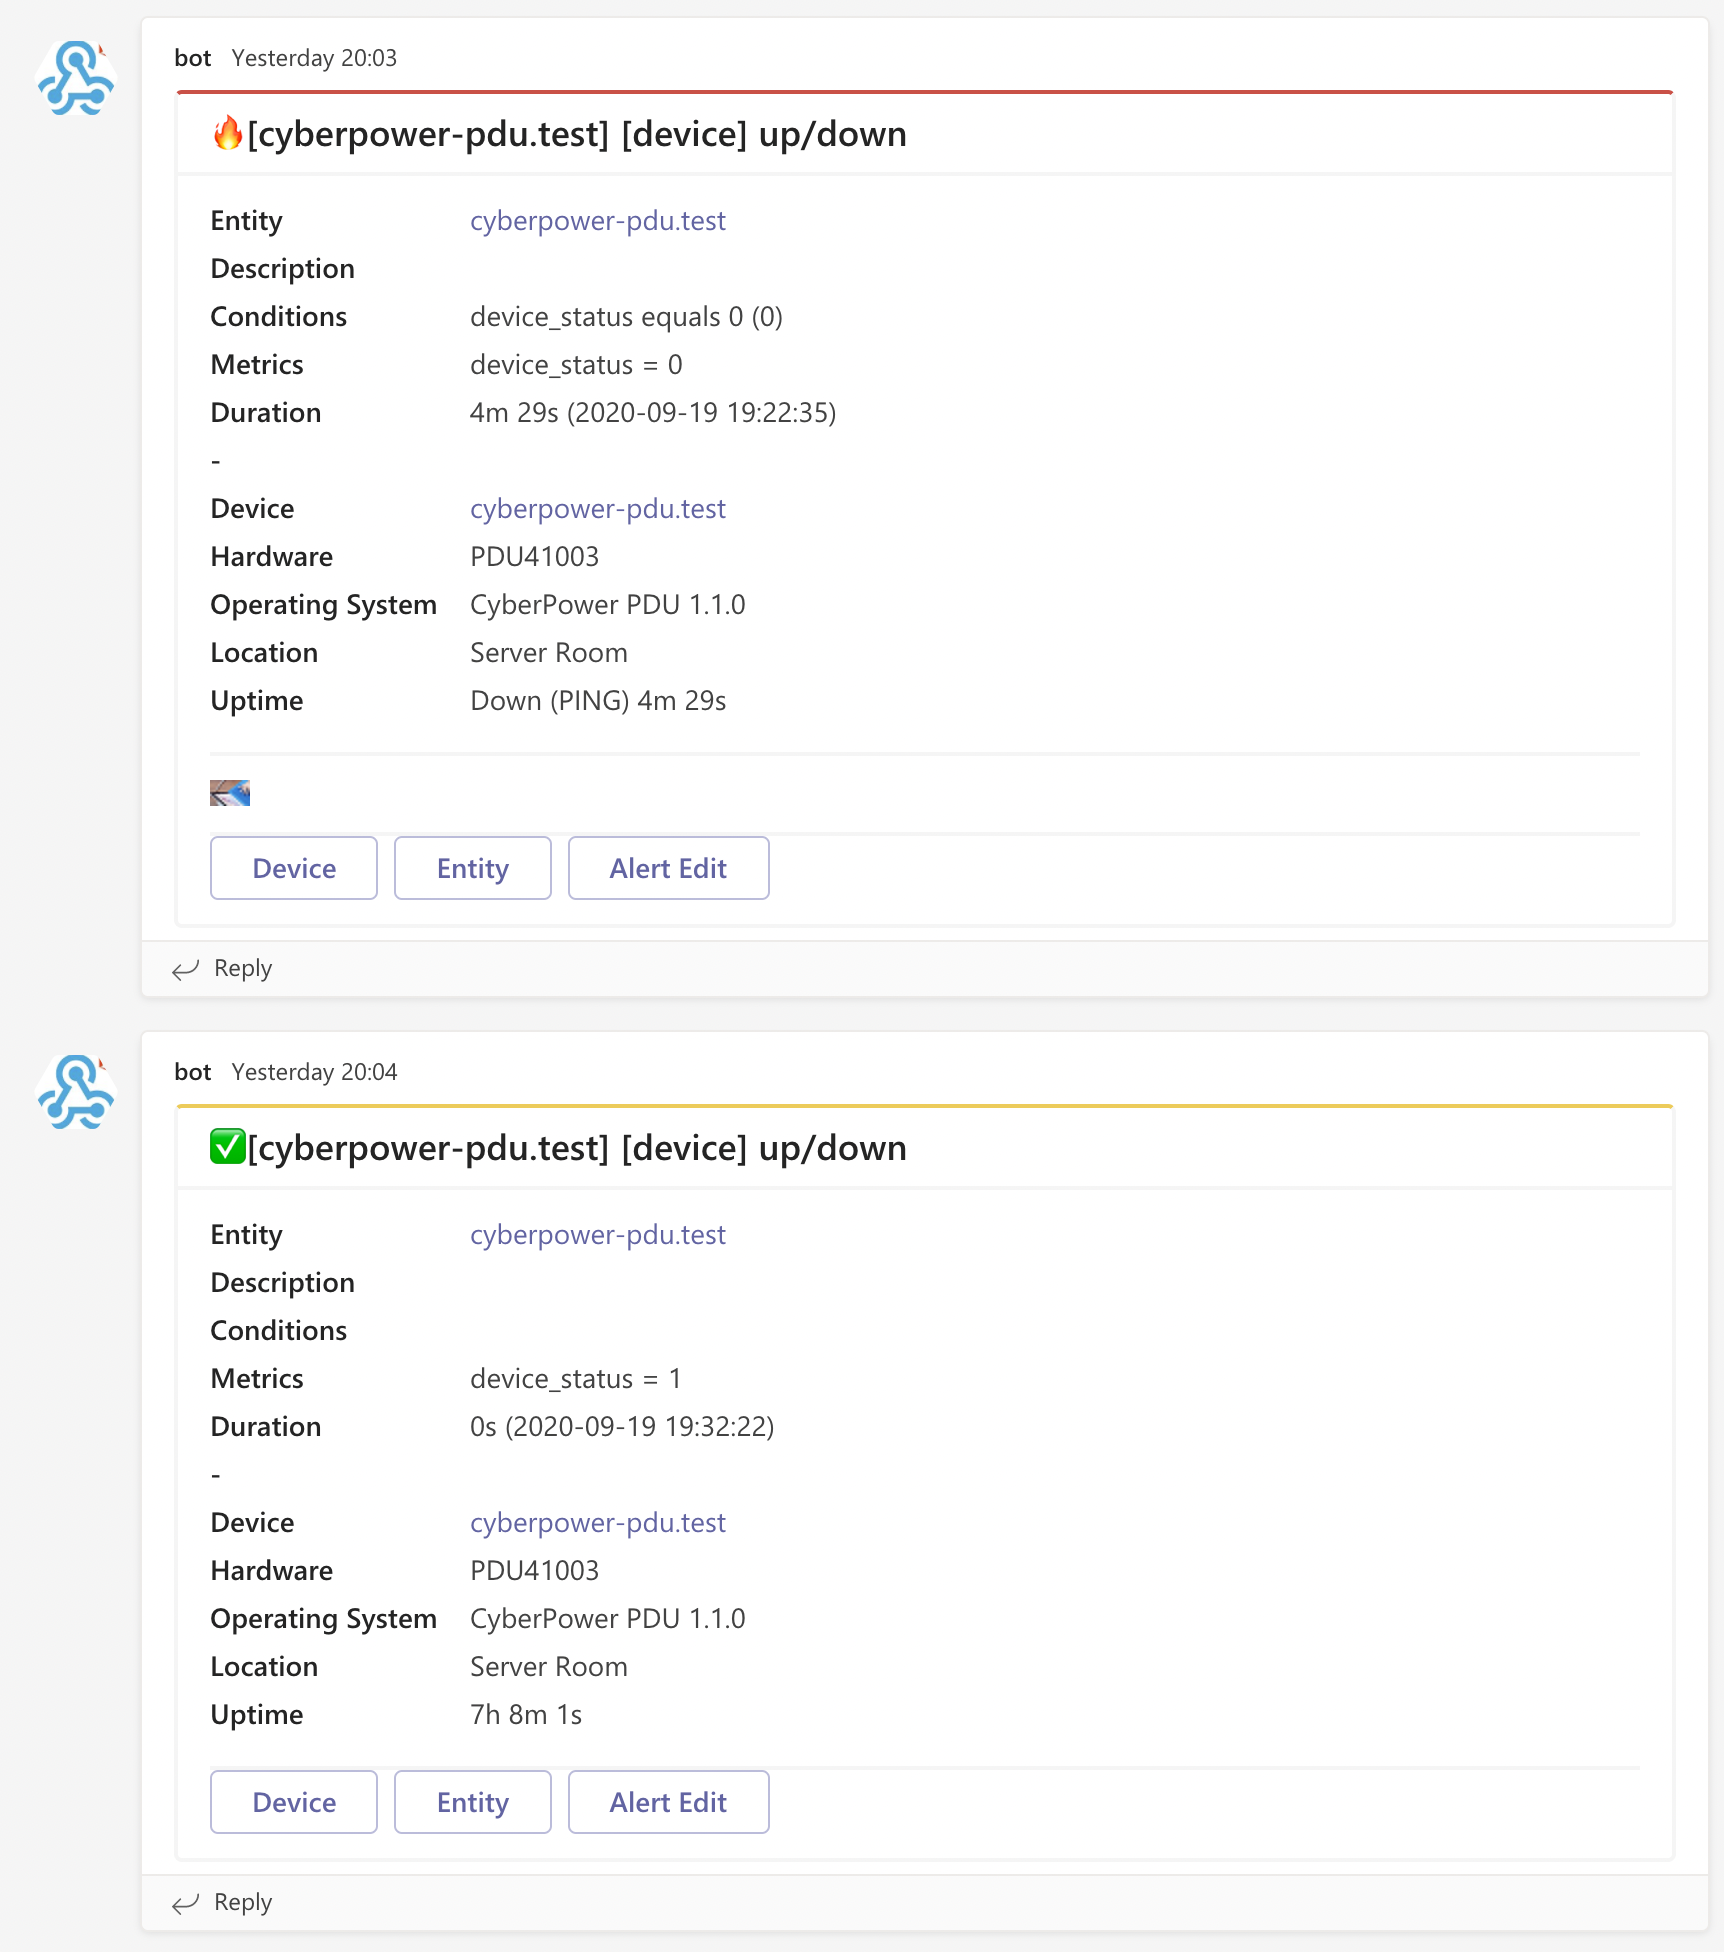Image resolution: width=1724 pixels, height=1952 pixels.
Task: Click the timestamp Yesterday 20:04
Action: (314, 1072)
